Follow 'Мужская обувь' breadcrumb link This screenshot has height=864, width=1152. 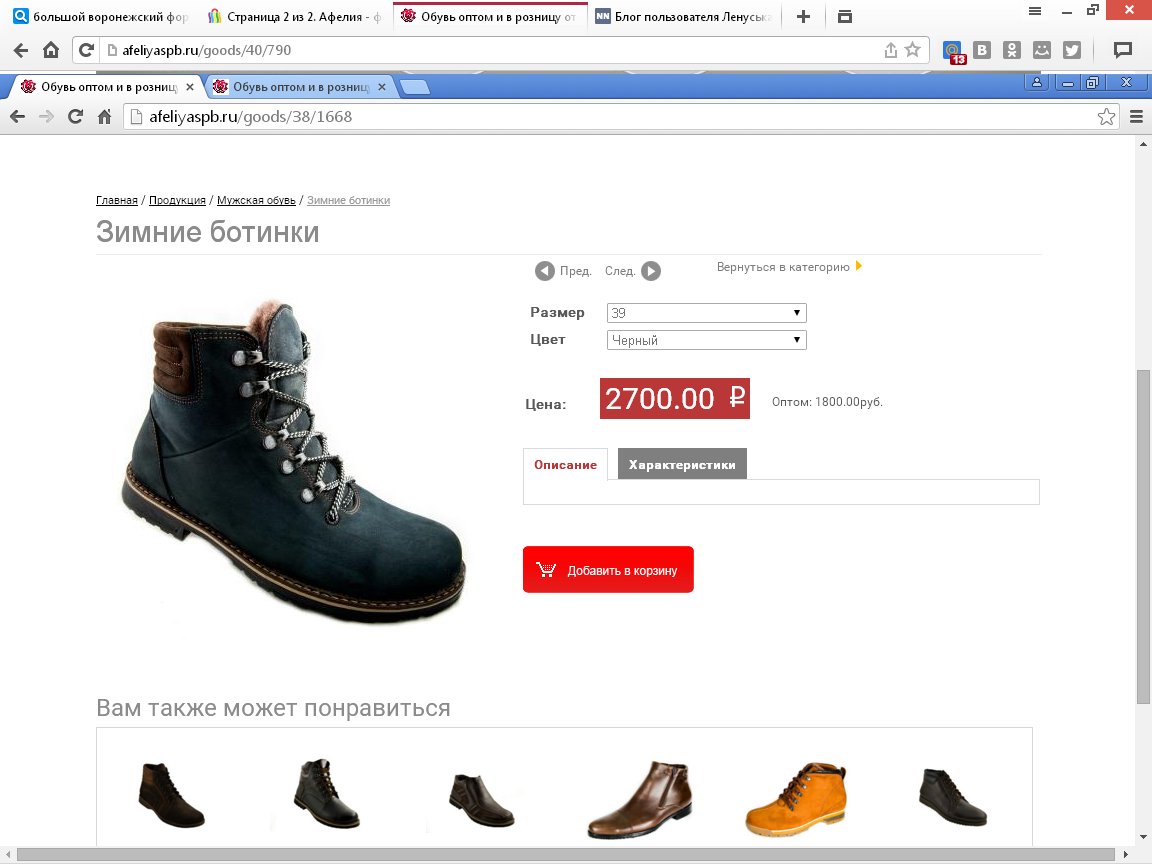256,200
